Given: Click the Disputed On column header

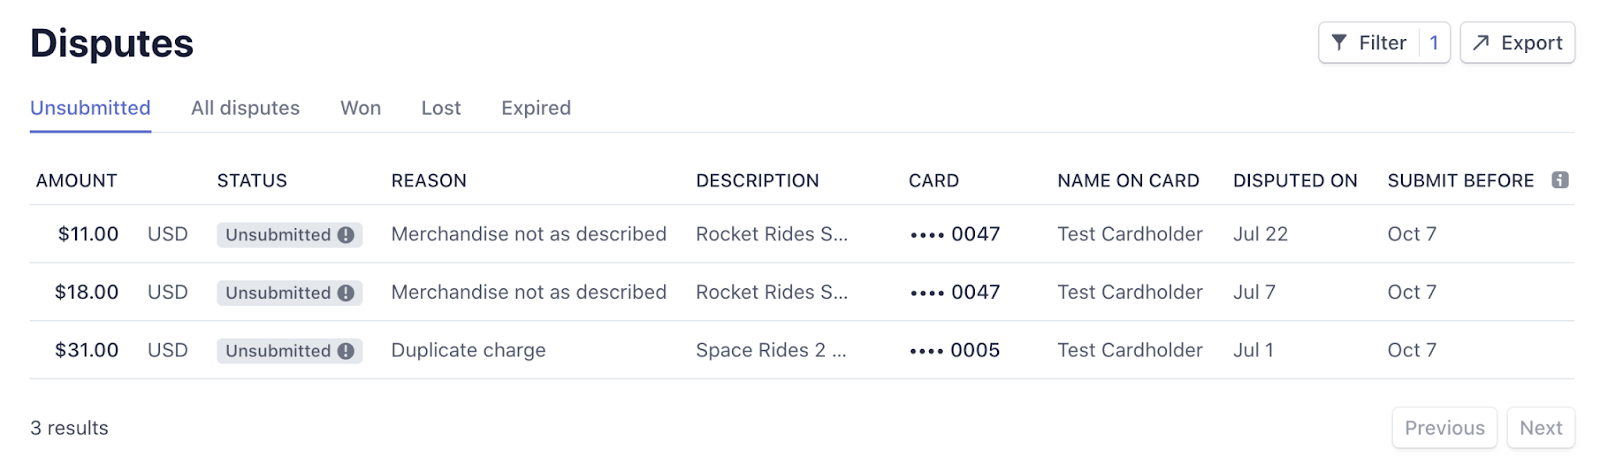Looking at the screenshot, I should point(1295,181).
